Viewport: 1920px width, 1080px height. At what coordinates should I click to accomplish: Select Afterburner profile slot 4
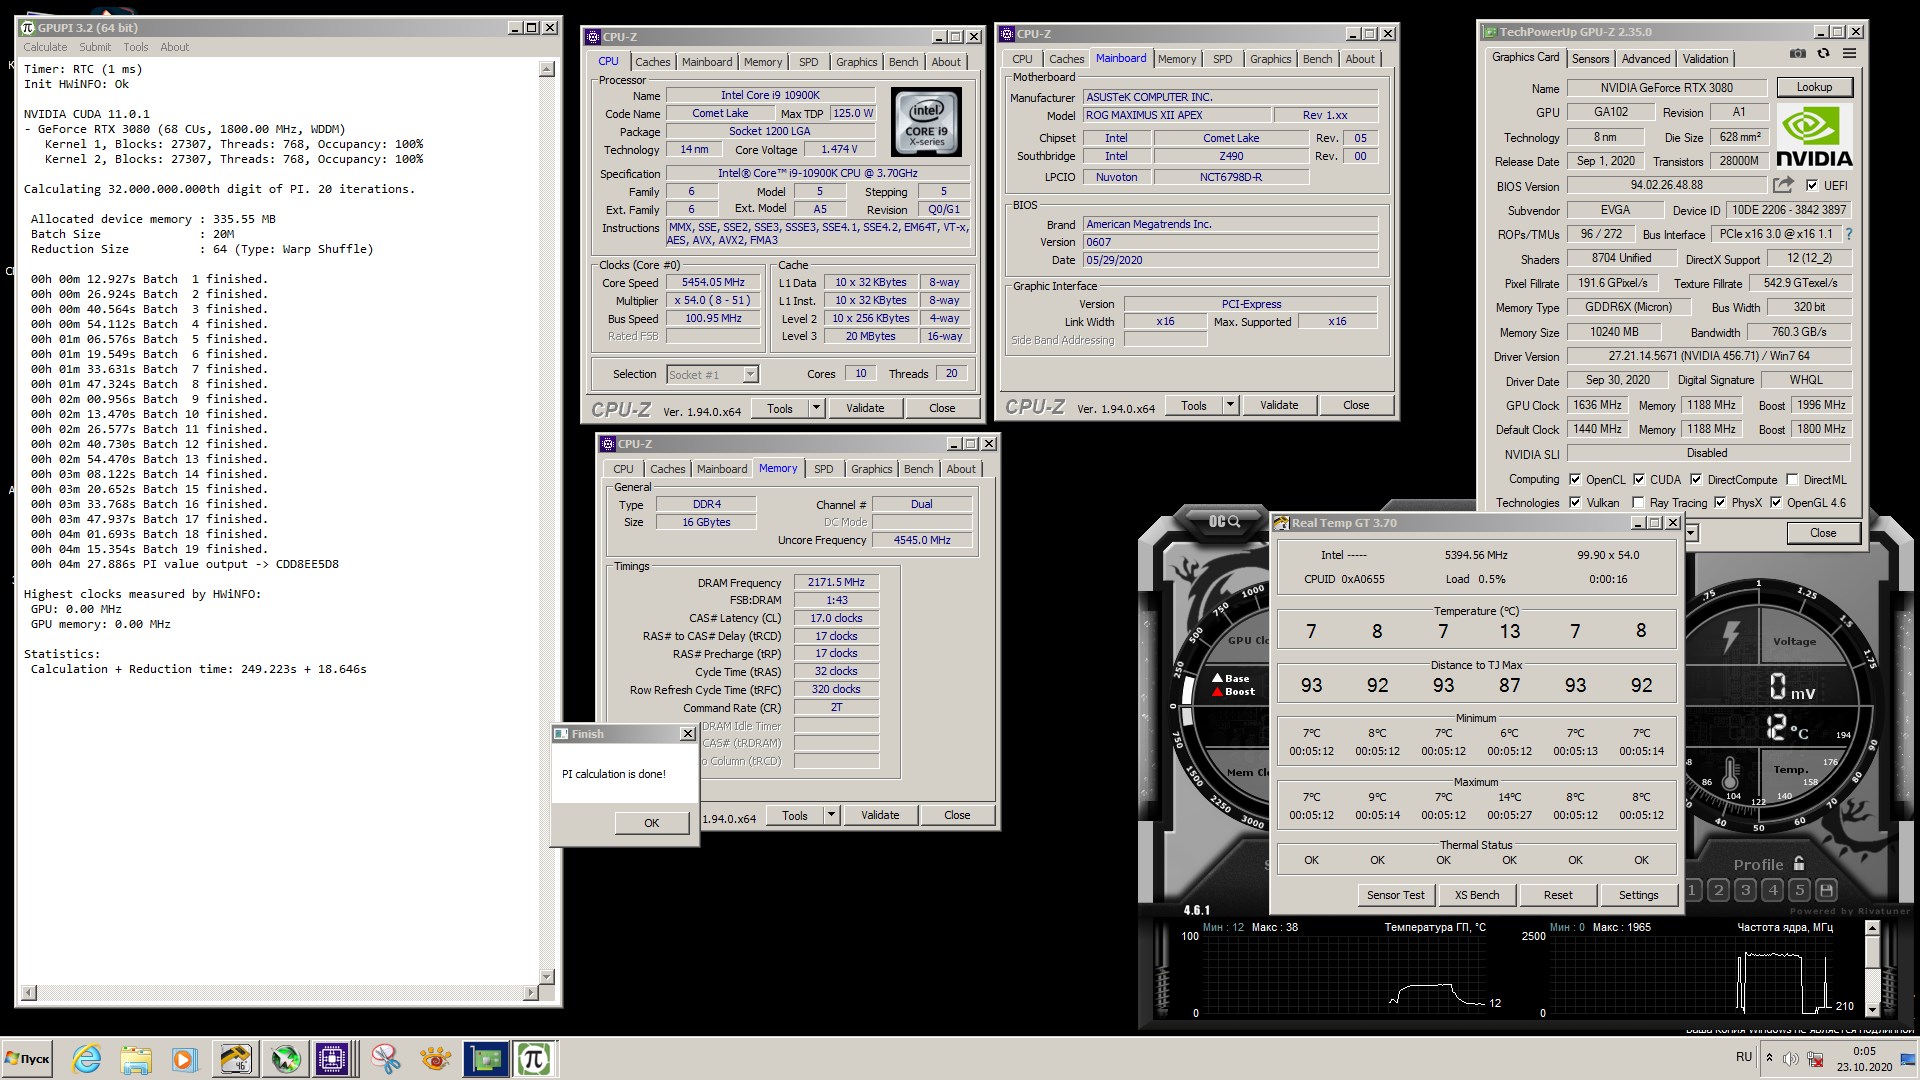pyautogui.click(x=1772, y=889)
